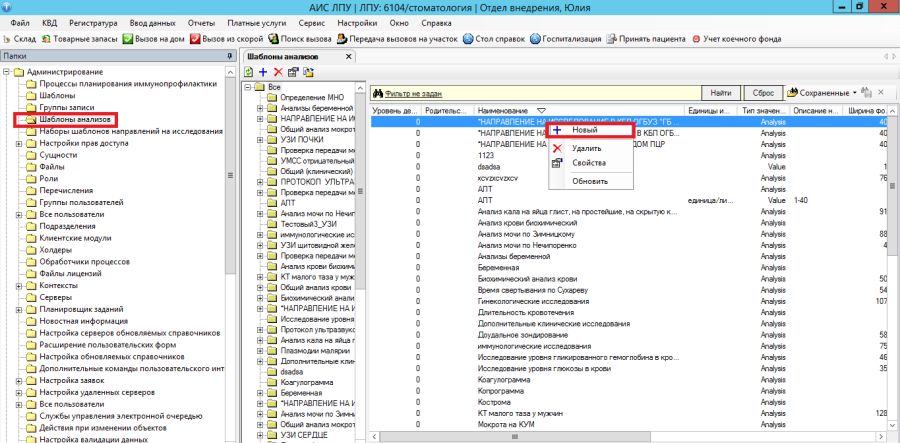The height and width of the screenshot is (443, 900).
Task: Click the Найти button
Action: (x=720, y=92)
